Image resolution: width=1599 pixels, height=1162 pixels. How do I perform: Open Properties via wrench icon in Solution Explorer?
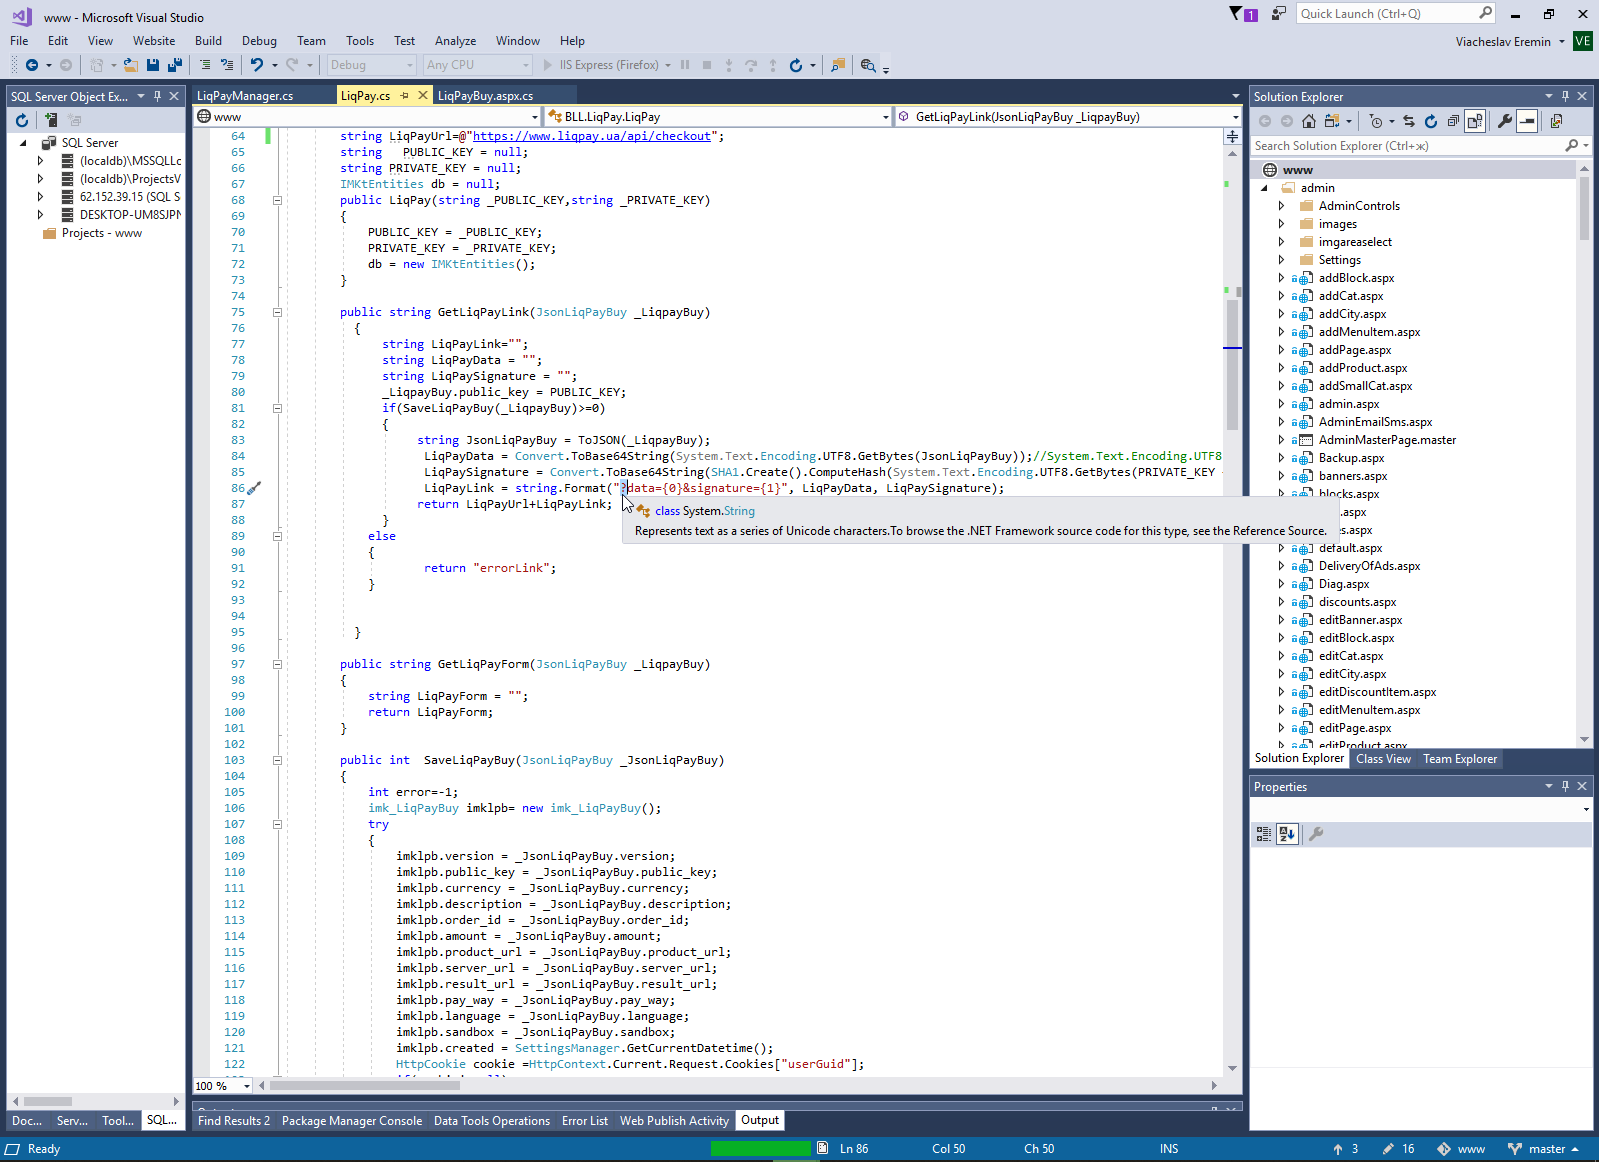[x=1504, y=121]
